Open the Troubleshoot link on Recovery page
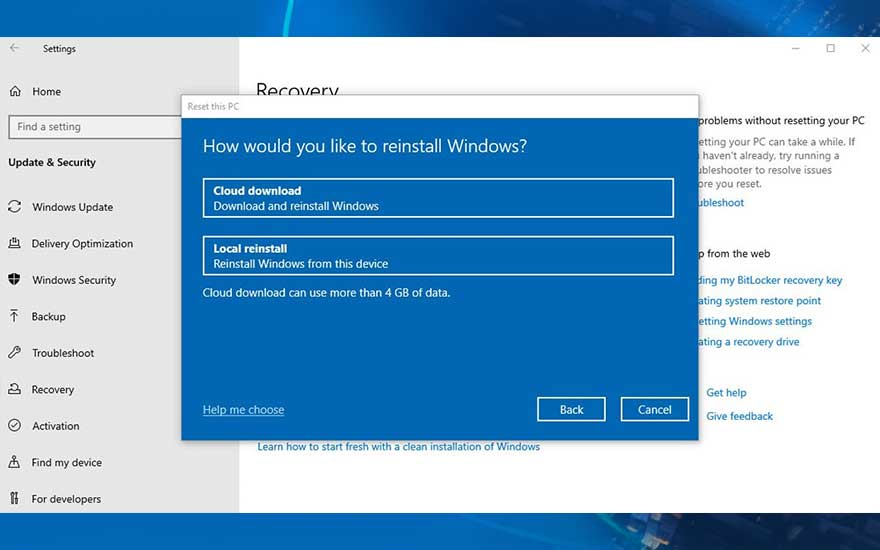This screenshot has width=880, height=550. [x=721, y=203]
